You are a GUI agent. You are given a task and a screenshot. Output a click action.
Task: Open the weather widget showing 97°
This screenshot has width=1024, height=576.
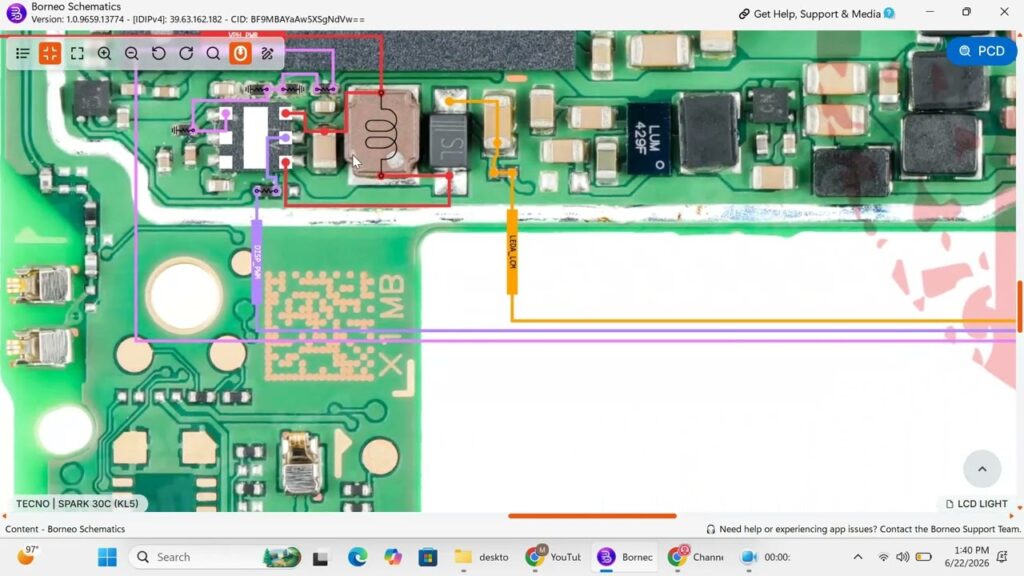point(27,556)
